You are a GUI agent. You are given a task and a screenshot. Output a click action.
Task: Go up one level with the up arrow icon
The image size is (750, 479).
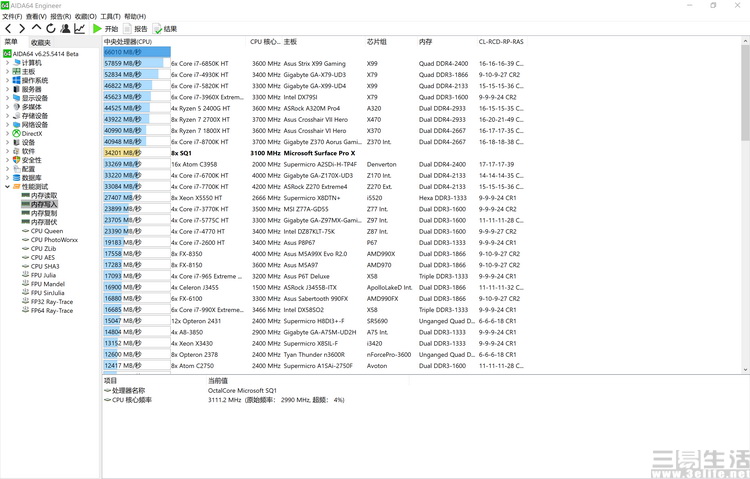tap(36, 28)
